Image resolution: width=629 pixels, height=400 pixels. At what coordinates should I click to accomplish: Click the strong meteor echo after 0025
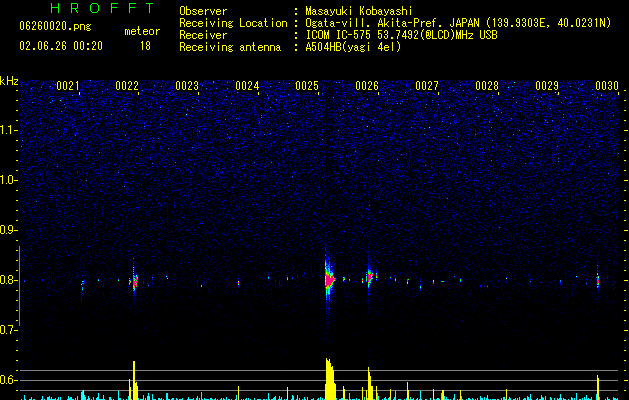coord(329,279)
